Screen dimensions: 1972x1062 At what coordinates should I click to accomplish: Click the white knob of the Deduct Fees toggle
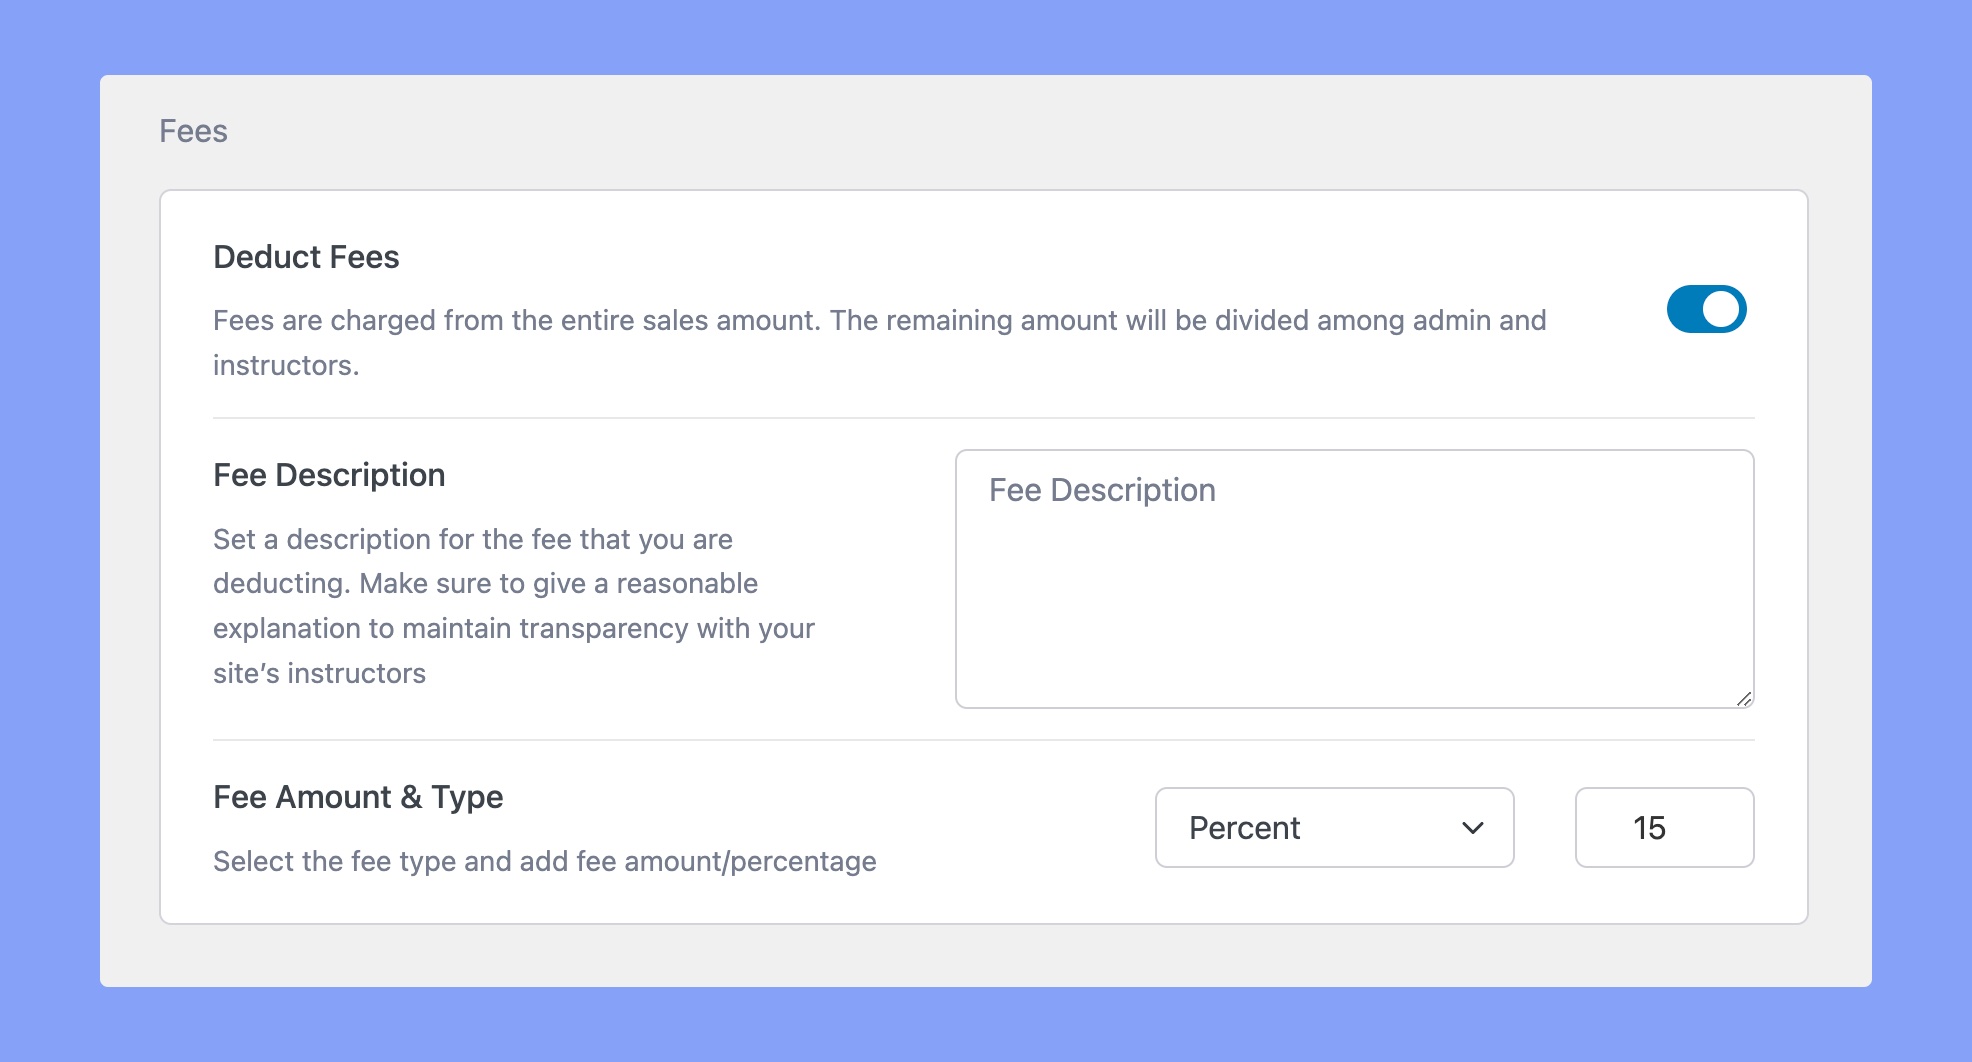1721,309
